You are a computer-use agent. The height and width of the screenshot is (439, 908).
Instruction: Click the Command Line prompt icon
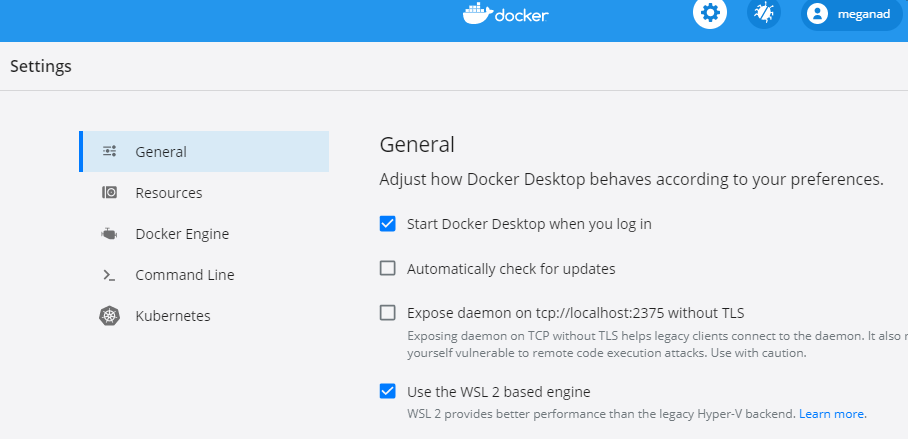(x=109, y=275)
